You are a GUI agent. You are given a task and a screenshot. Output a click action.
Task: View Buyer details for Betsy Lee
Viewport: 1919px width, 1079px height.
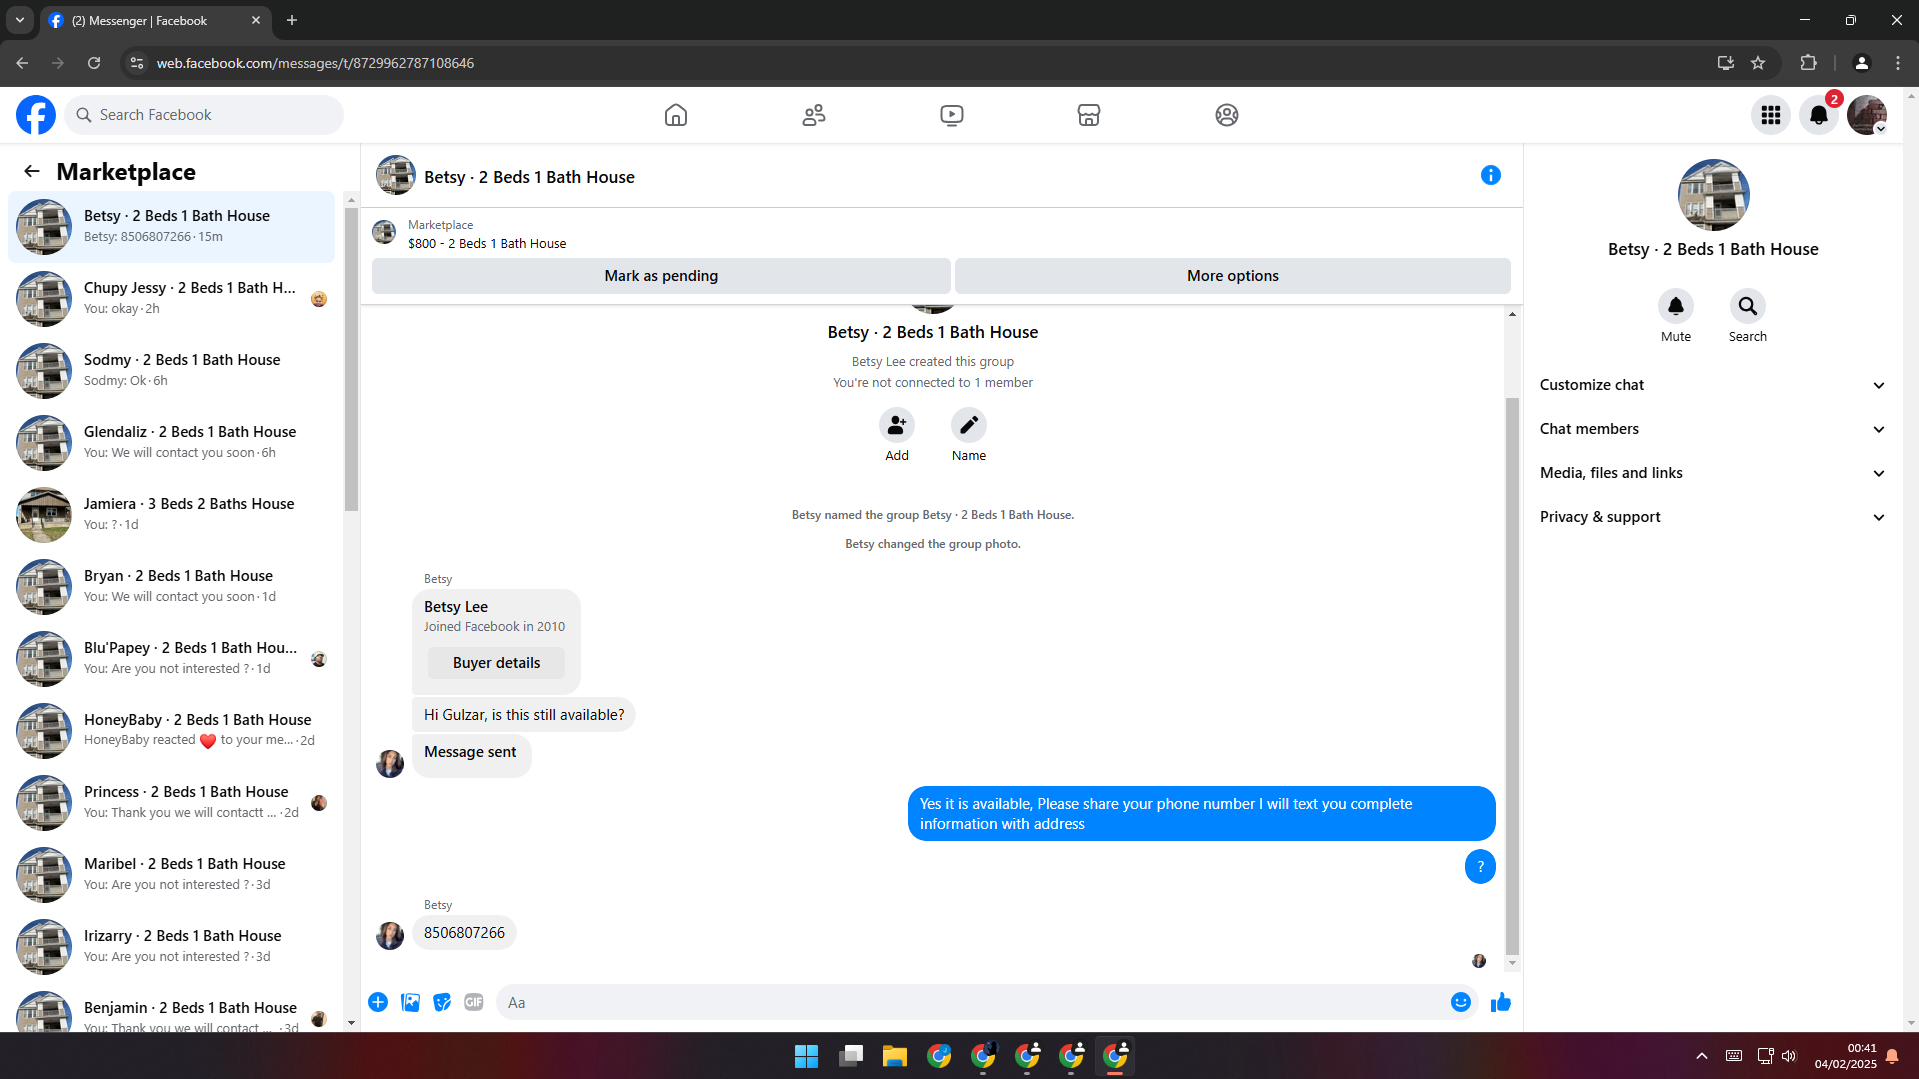(x=496, y=663)
